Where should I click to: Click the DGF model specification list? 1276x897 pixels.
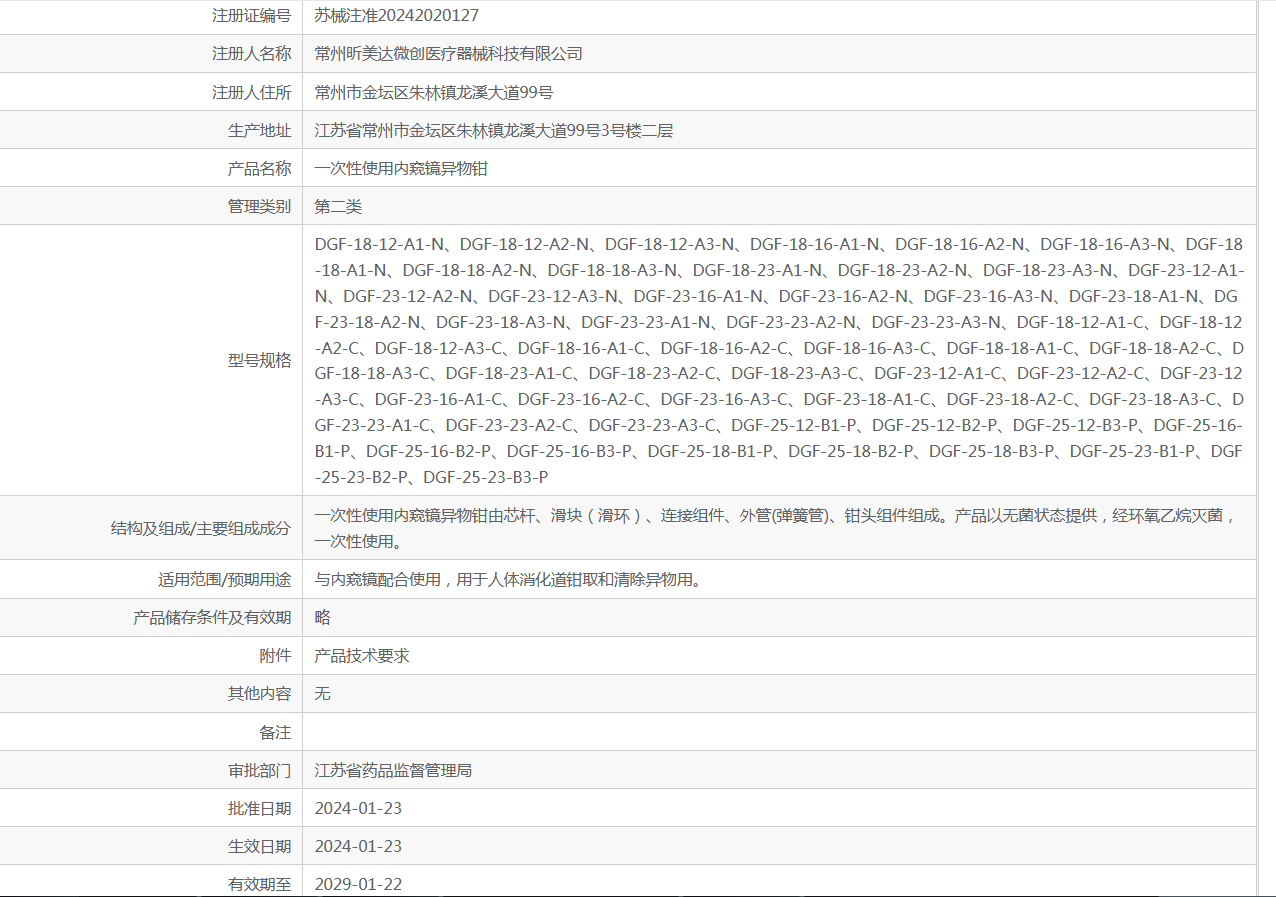[779, 360]
